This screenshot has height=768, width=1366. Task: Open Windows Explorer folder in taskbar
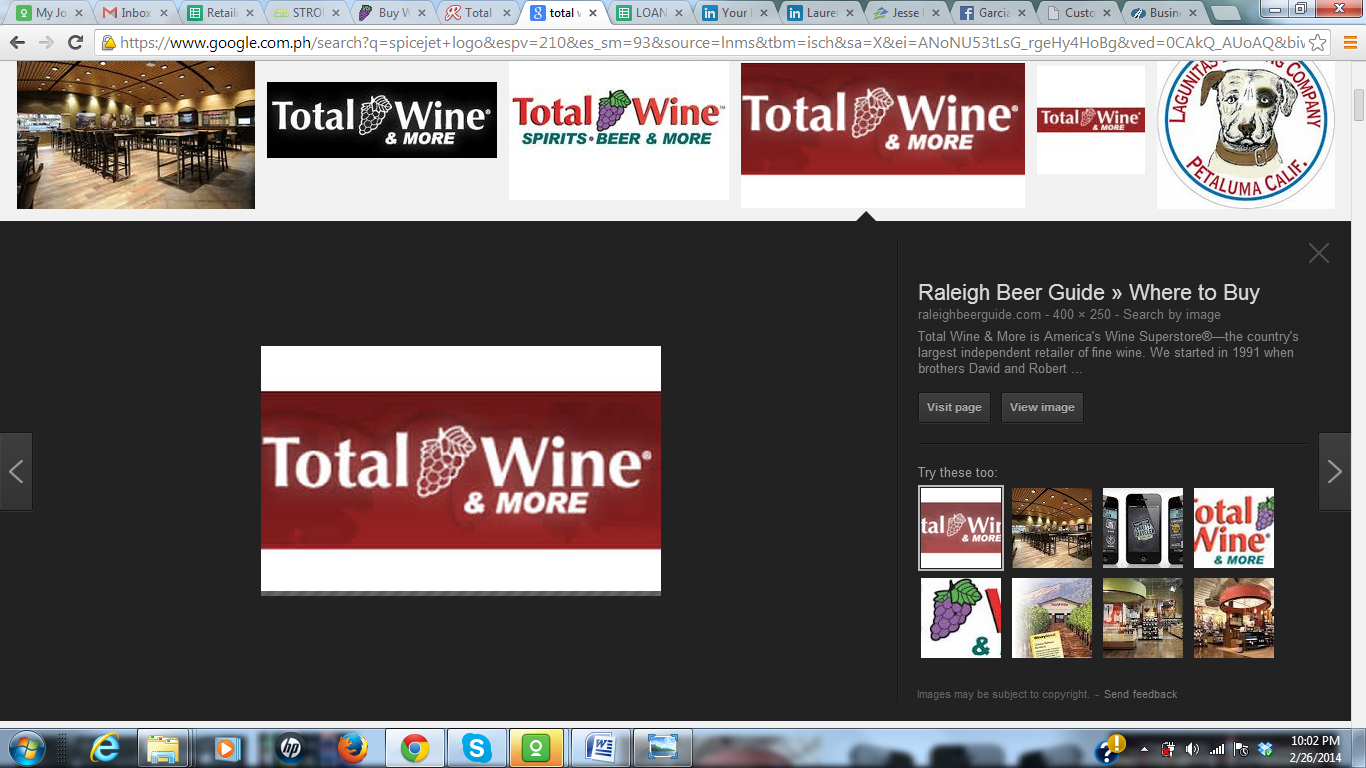162,748
